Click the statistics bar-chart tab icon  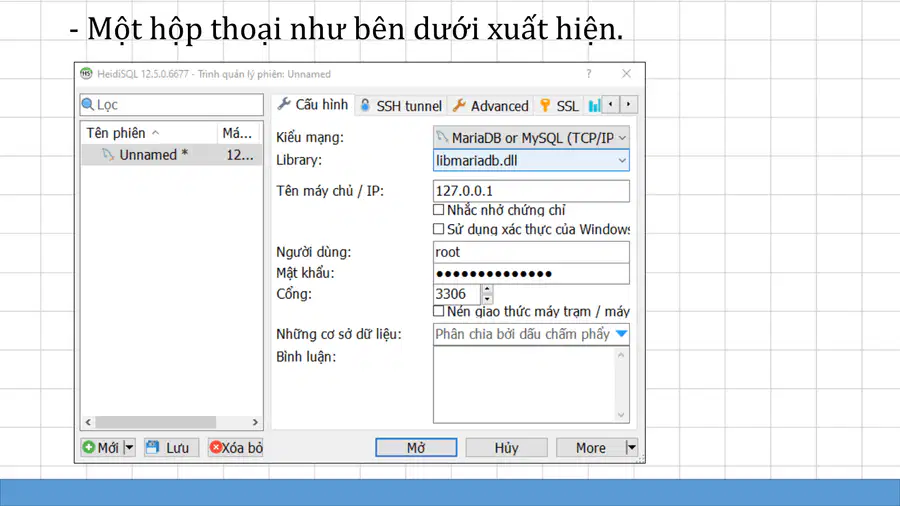pos(594,106)
